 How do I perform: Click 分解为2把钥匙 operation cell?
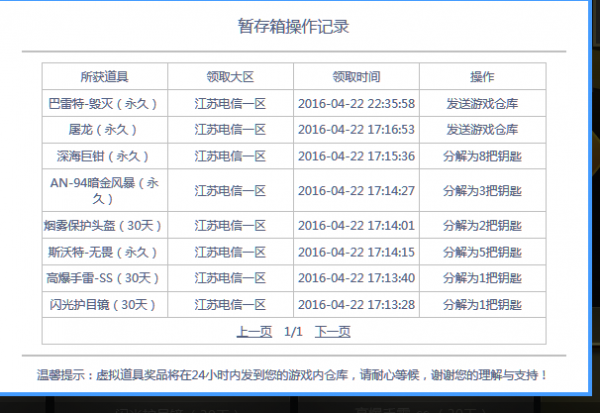(x=482, y=225)
